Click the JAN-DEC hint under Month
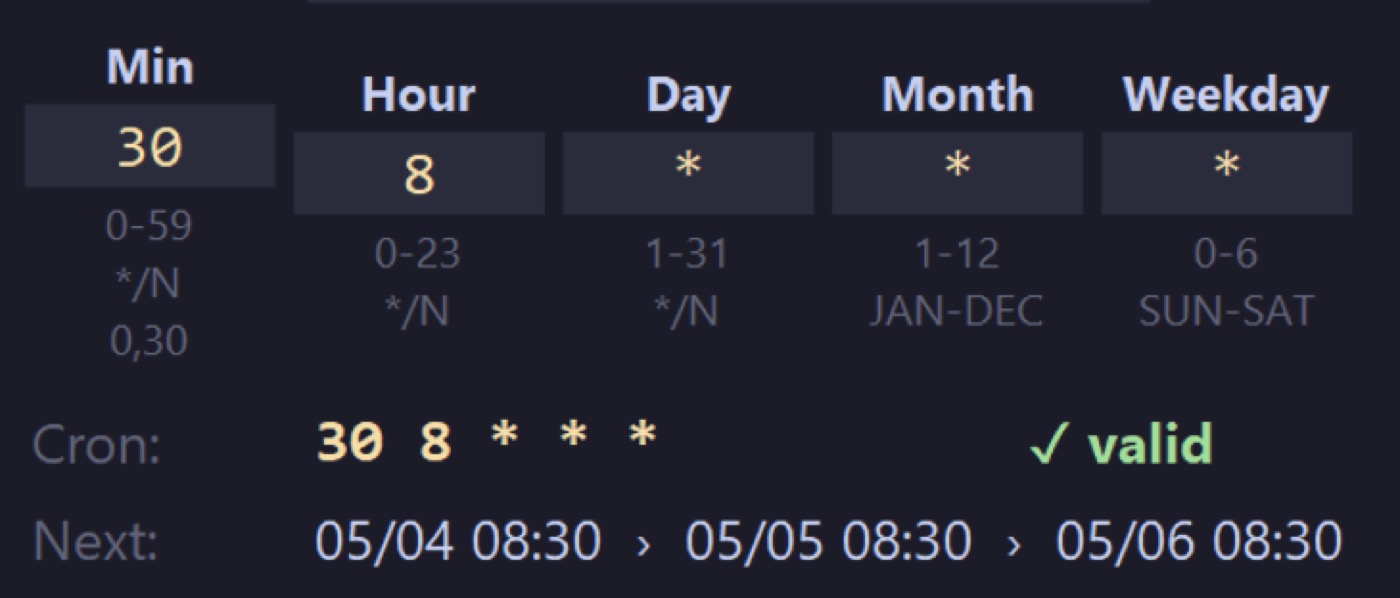Image resolution: width=1400 pixels, height=598 pixels. (x=956, y=312)
